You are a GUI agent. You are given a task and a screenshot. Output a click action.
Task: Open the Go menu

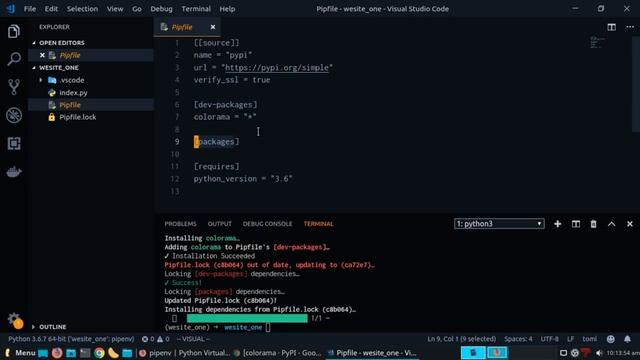tap(137, 9)
